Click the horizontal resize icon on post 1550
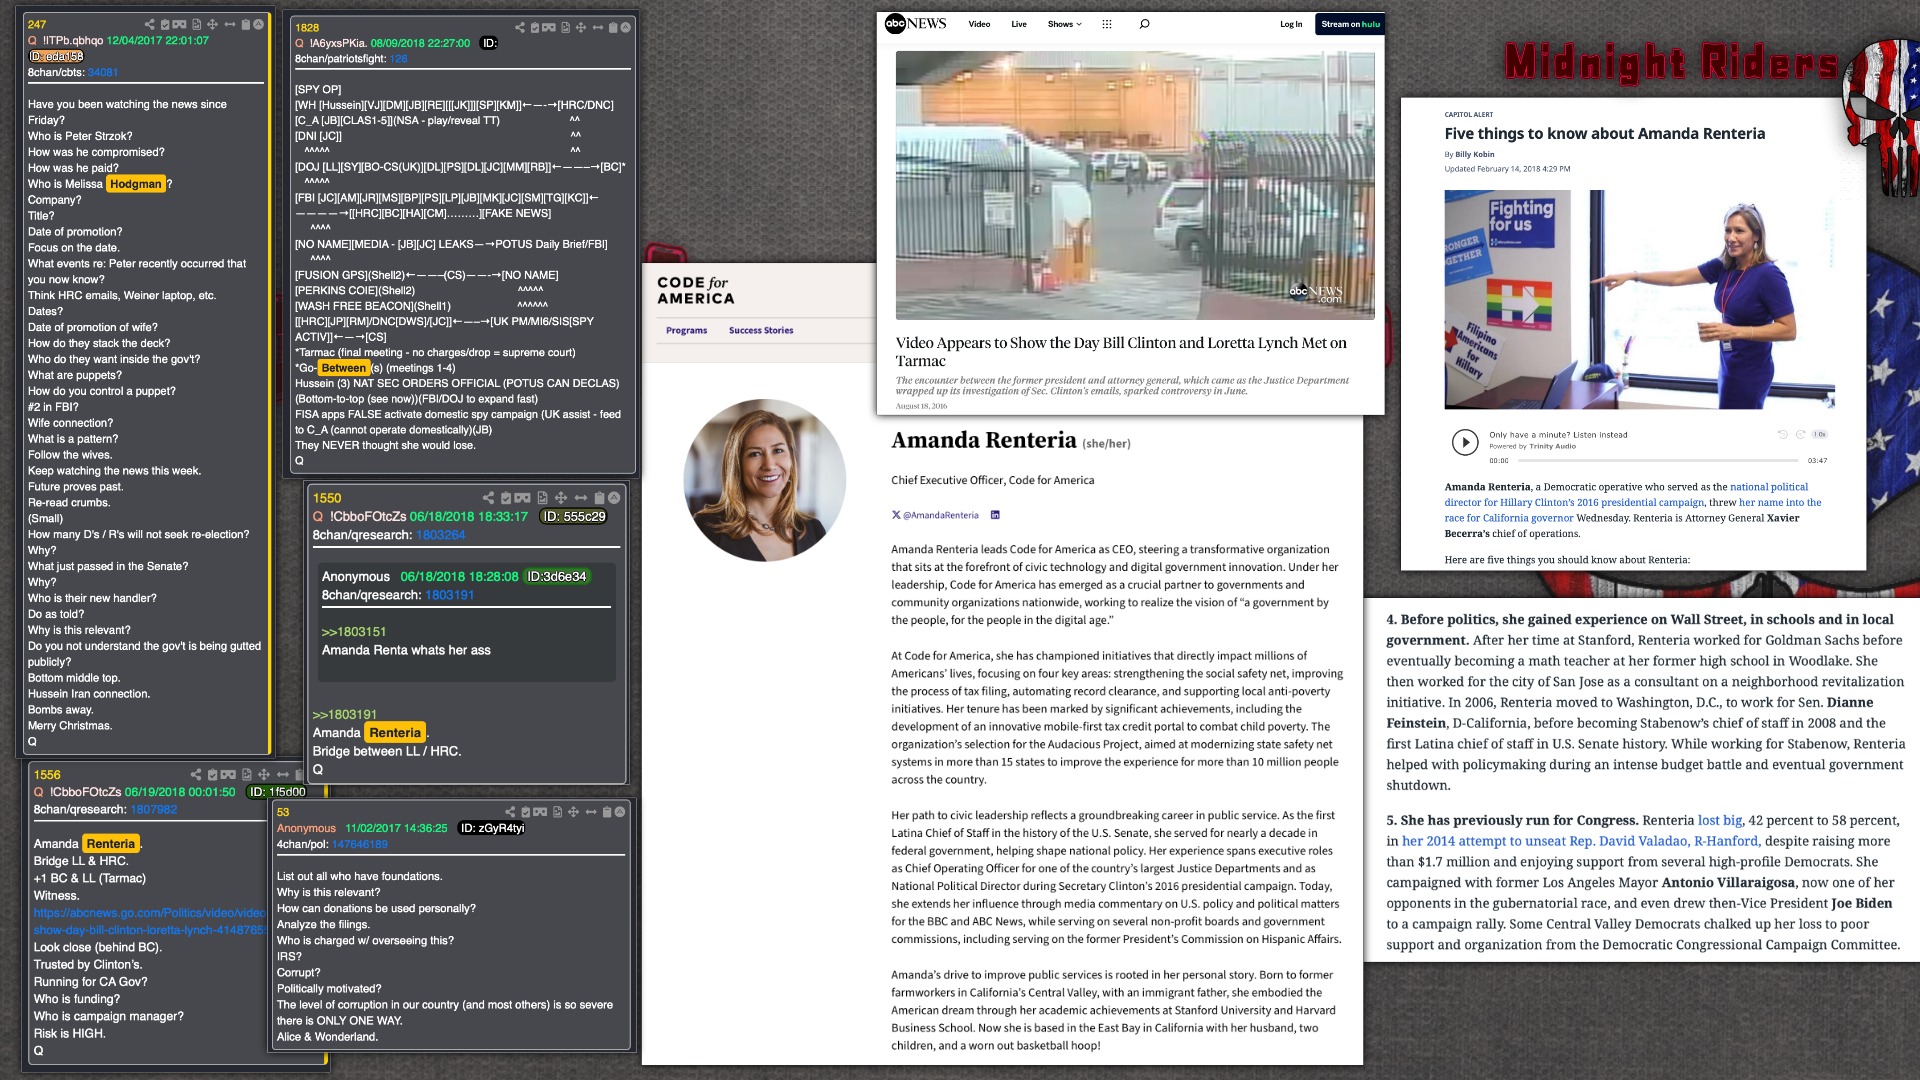 [x=581, y=498]
